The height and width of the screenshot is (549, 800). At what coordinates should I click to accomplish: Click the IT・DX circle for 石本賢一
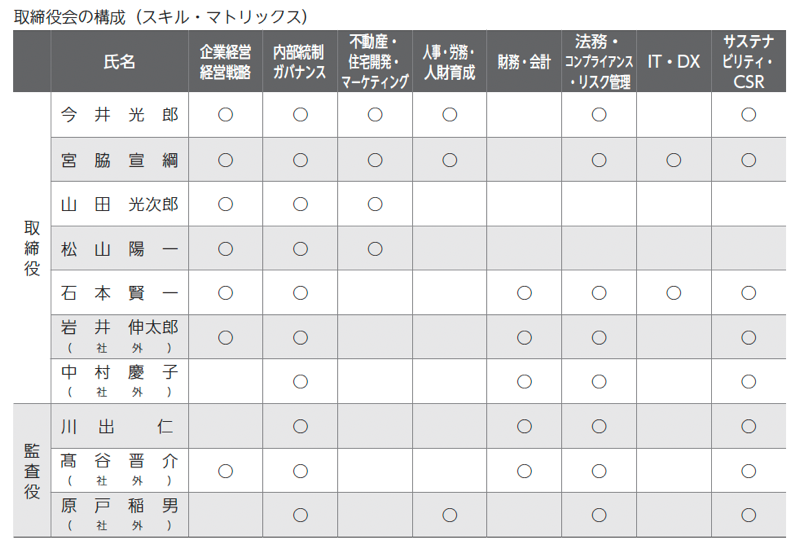[x=673, y=293]
